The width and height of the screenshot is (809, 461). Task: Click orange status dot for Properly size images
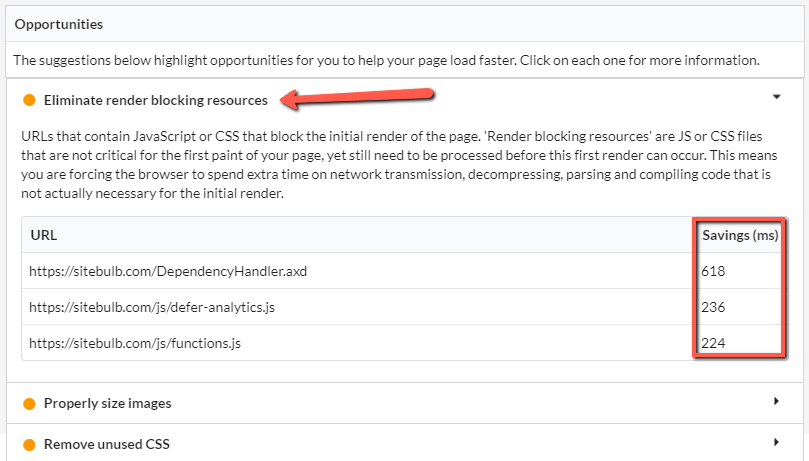(29, 404)
